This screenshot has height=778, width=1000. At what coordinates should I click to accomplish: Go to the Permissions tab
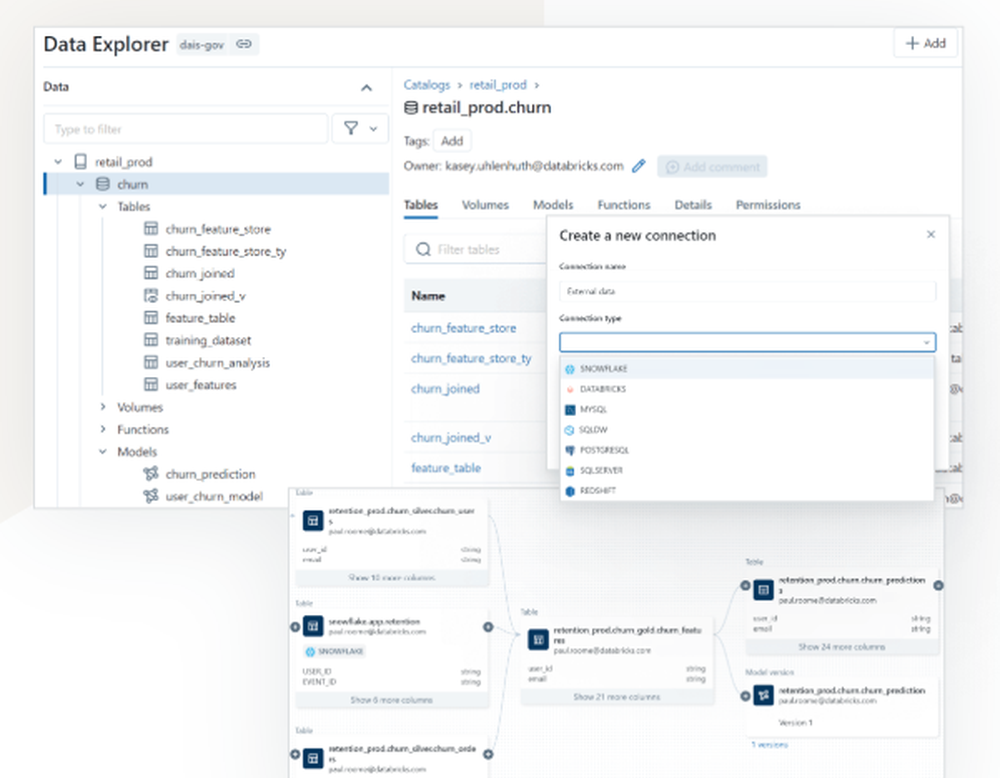(768, 205)
